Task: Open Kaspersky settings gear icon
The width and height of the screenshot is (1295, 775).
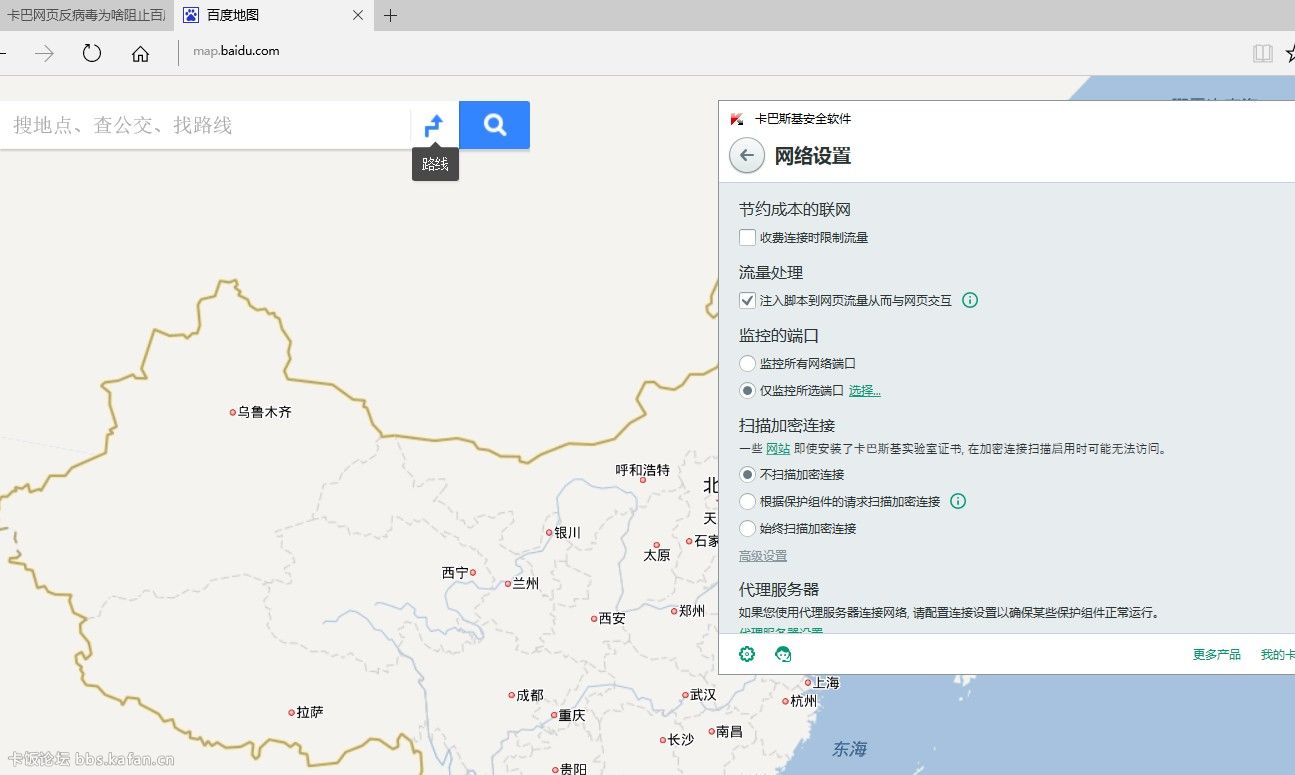Action: point(747,654)
